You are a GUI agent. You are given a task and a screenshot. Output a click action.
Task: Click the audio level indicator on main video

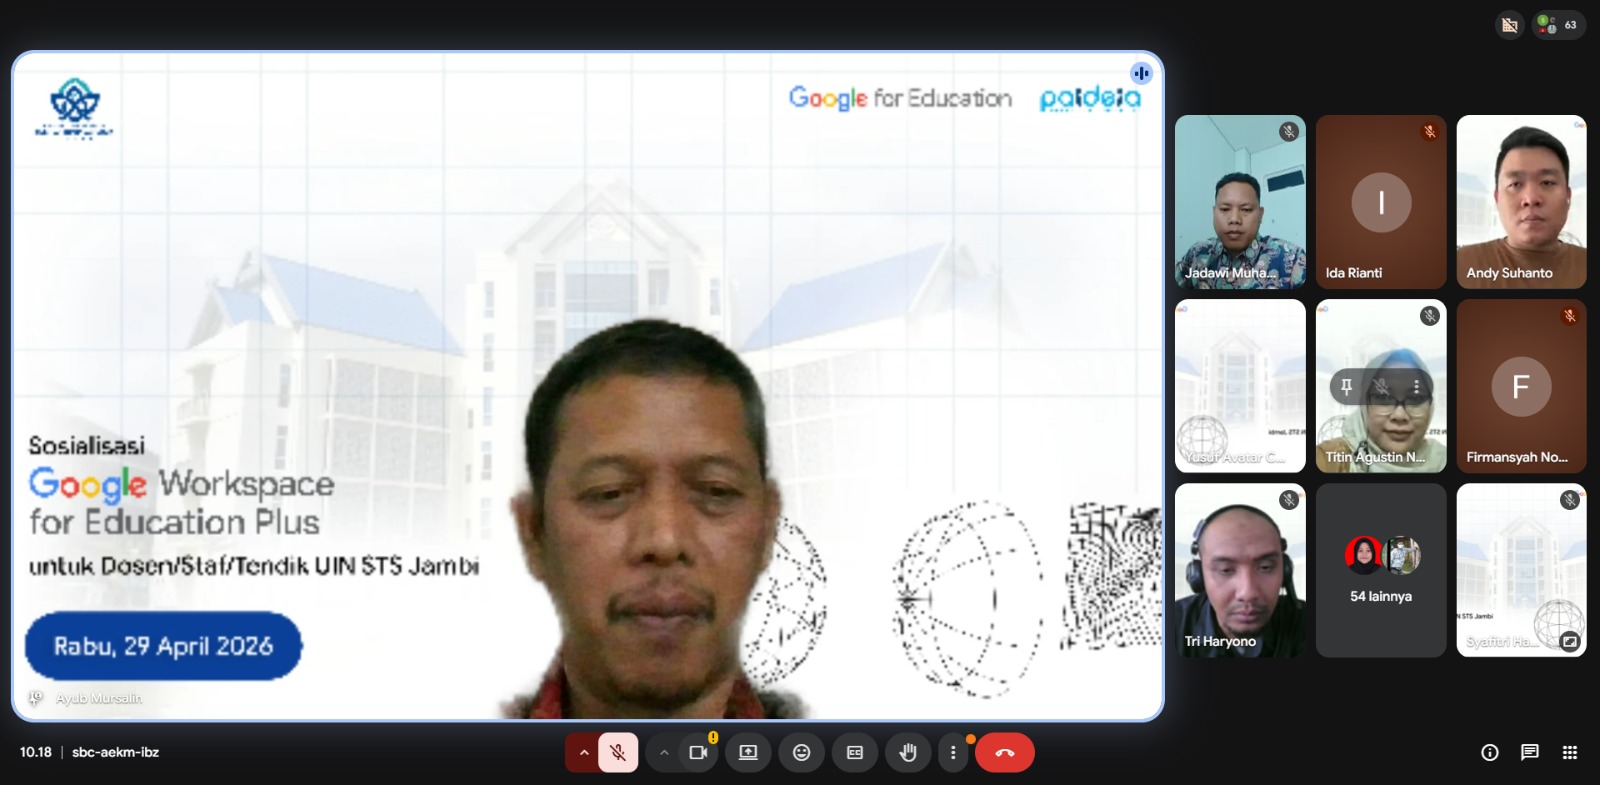[1142, 73]
